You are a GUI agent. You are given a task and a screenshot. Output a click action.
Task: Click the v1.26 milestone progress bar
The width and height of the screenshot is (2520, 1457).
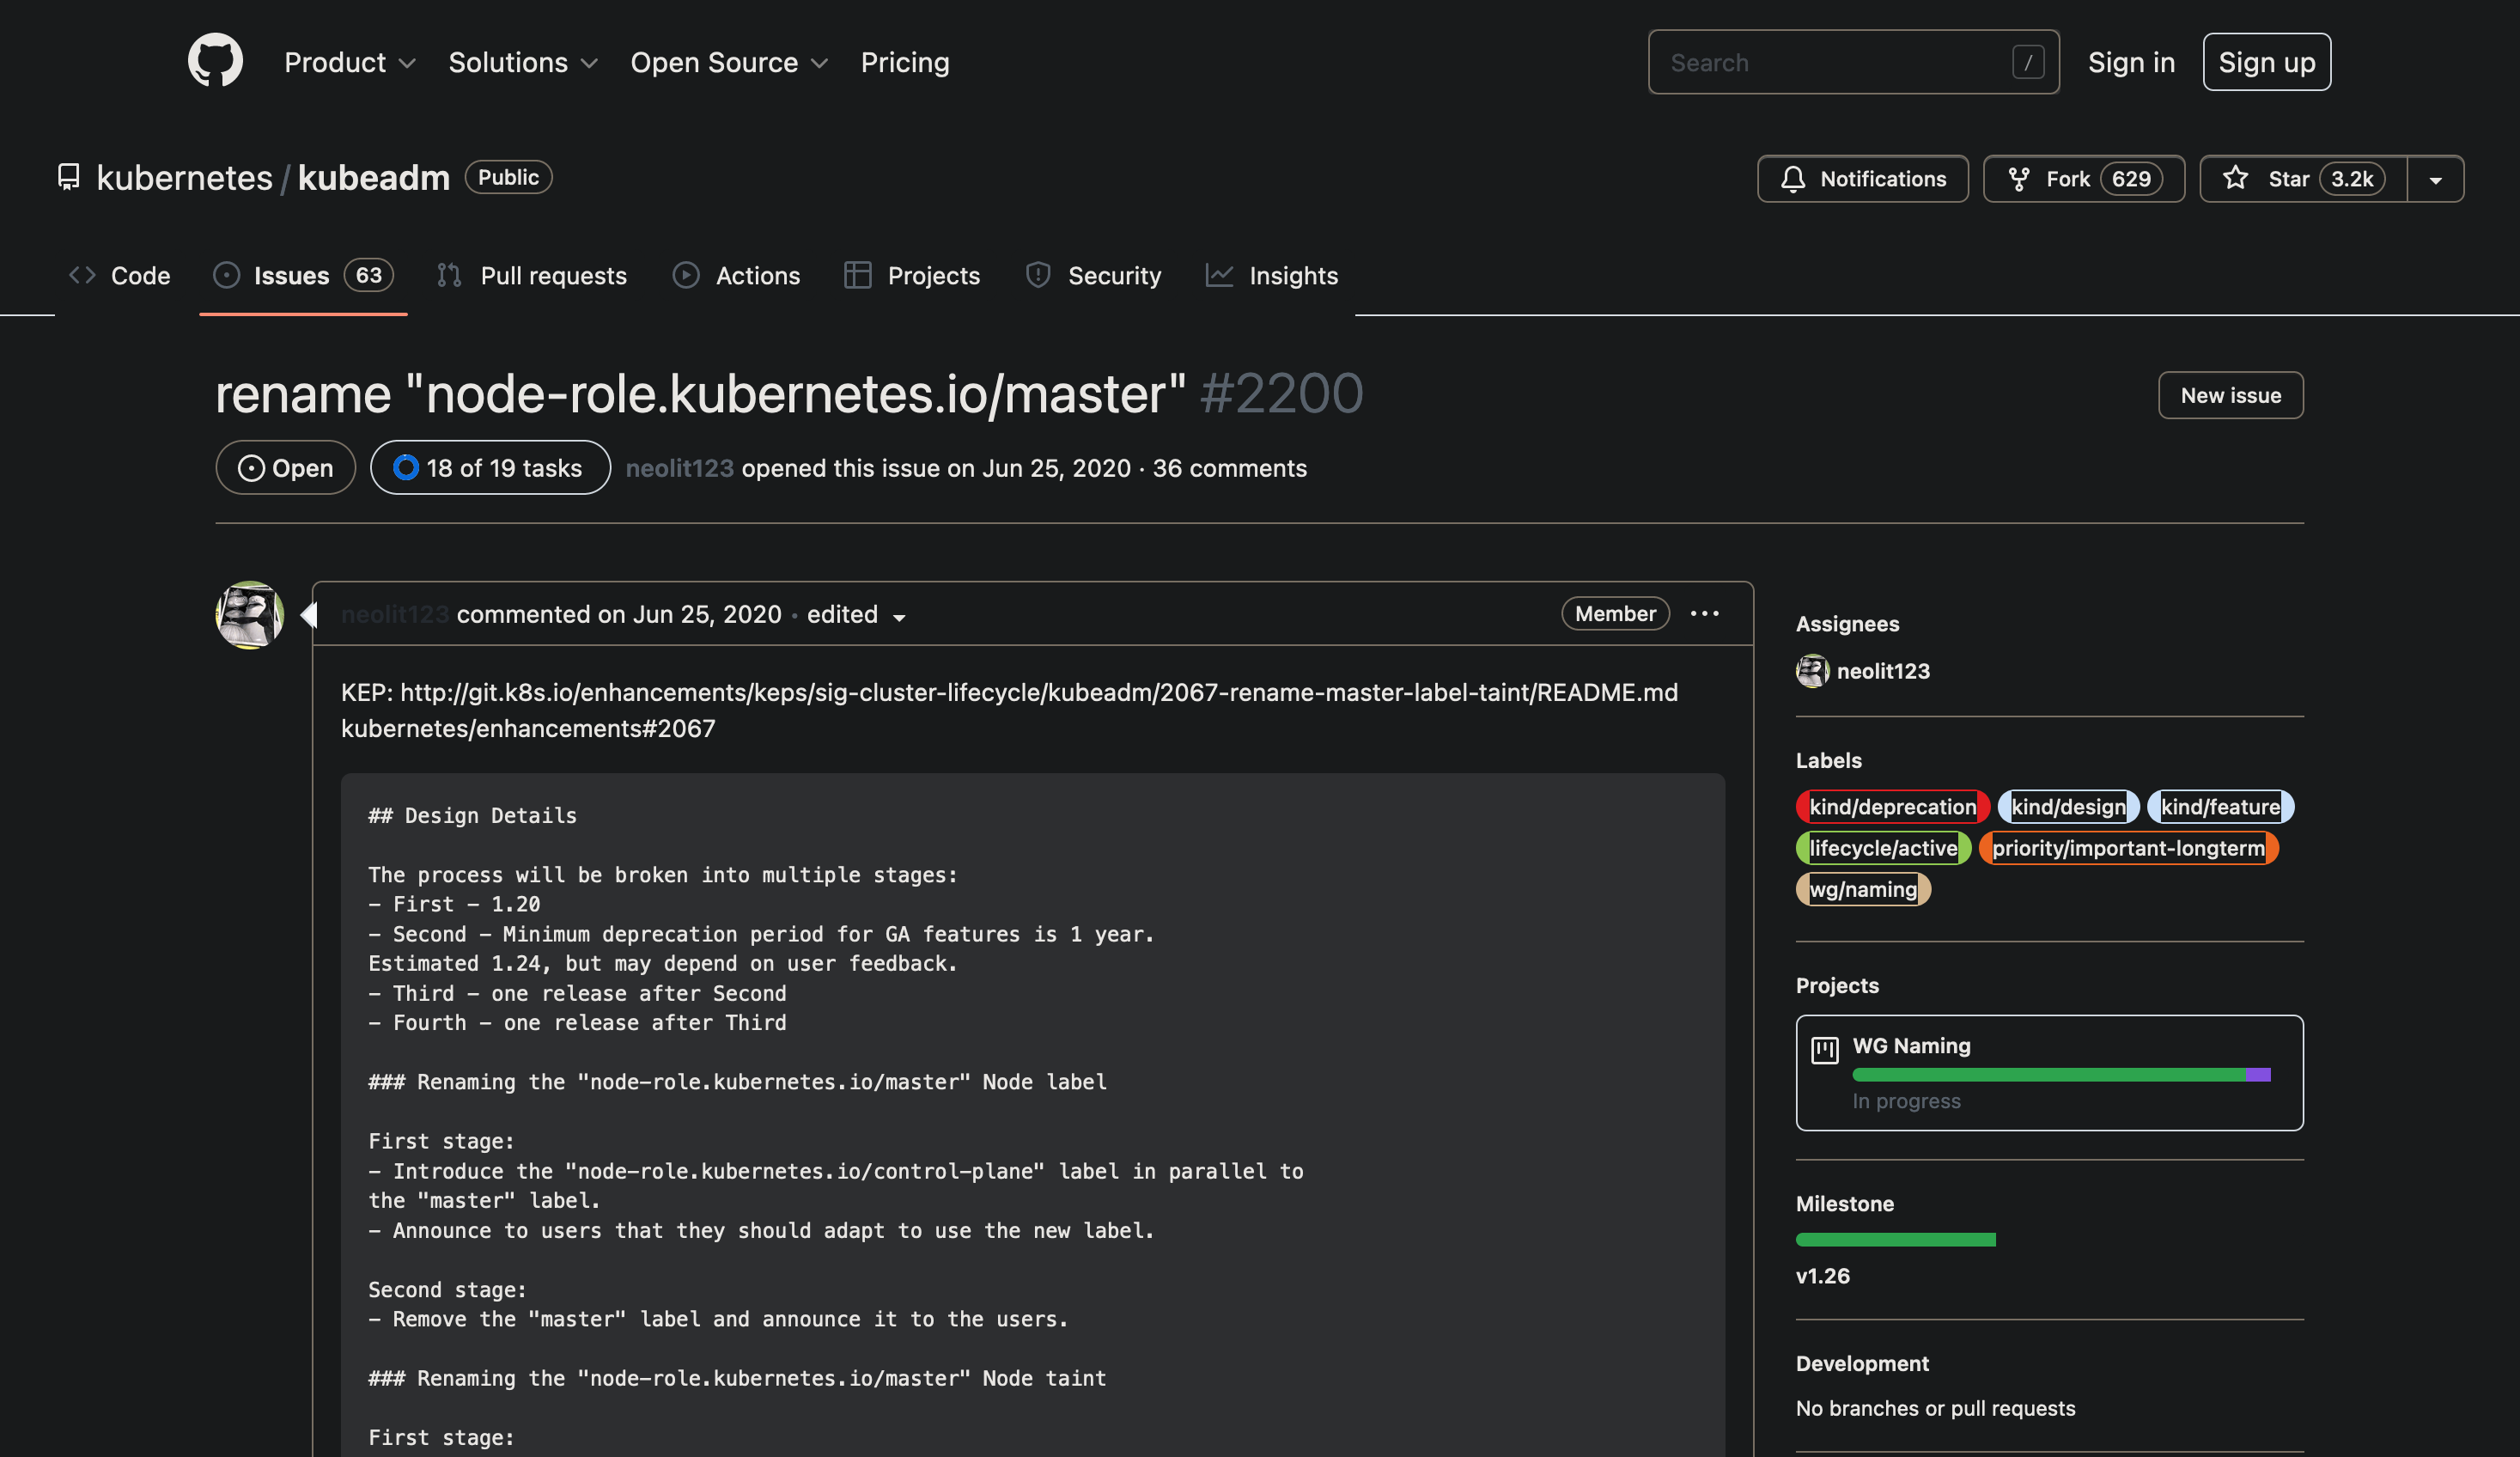click(1895, 1240)
